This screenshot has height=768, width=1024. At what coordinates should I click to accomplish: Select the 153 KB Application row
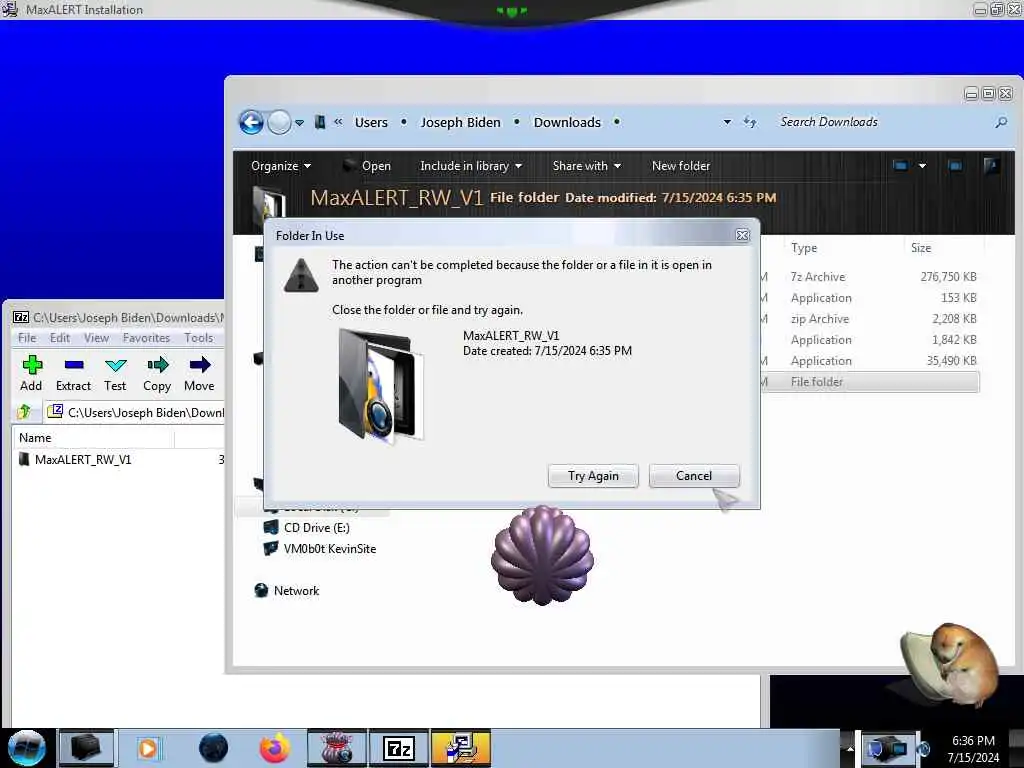tap(870, 298)
